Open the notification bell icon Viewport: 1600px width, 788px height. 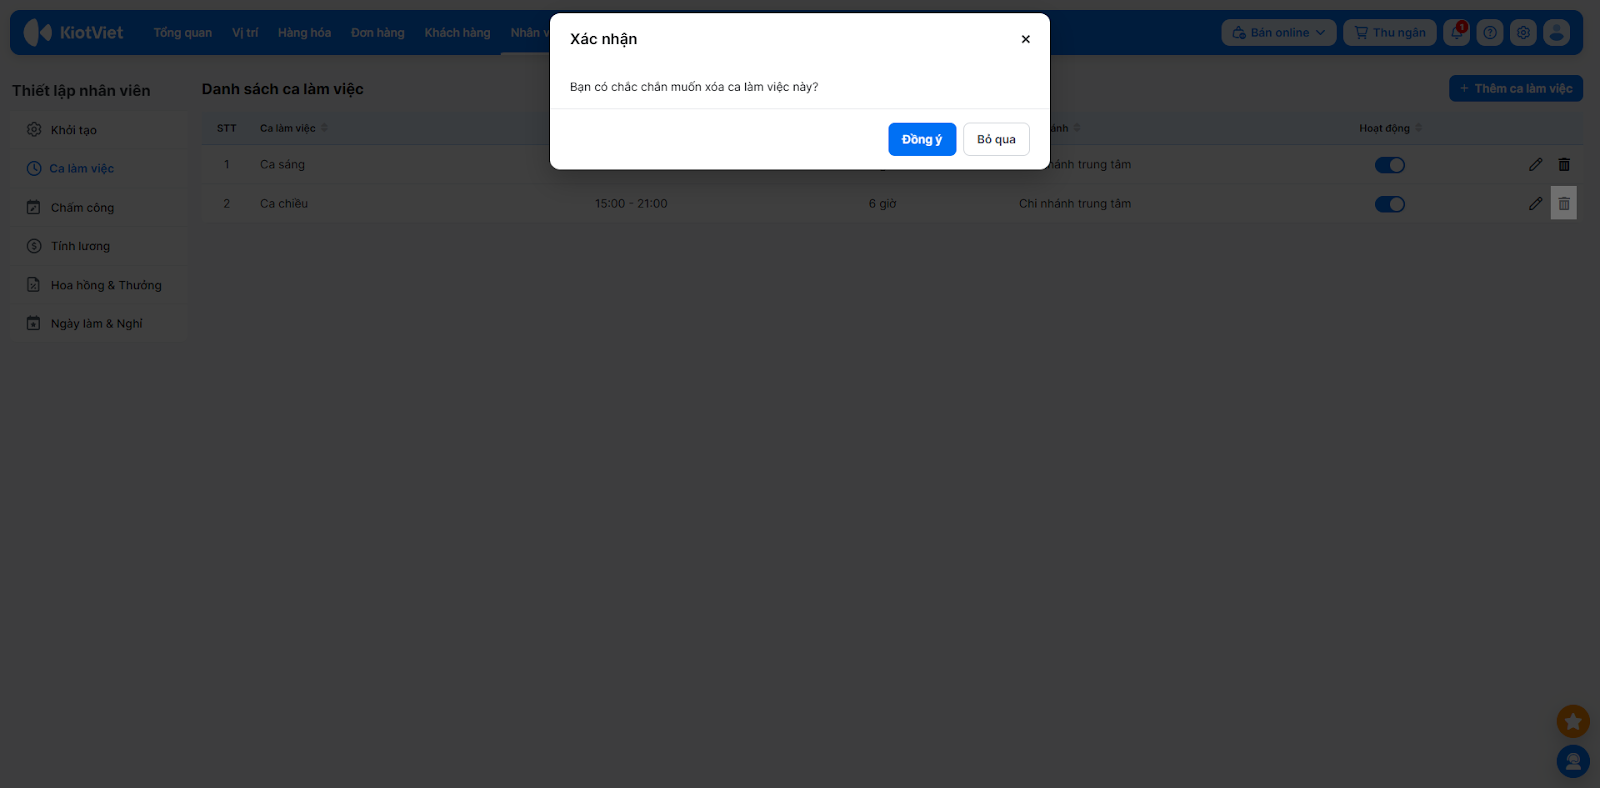(x=1457, y=33)
